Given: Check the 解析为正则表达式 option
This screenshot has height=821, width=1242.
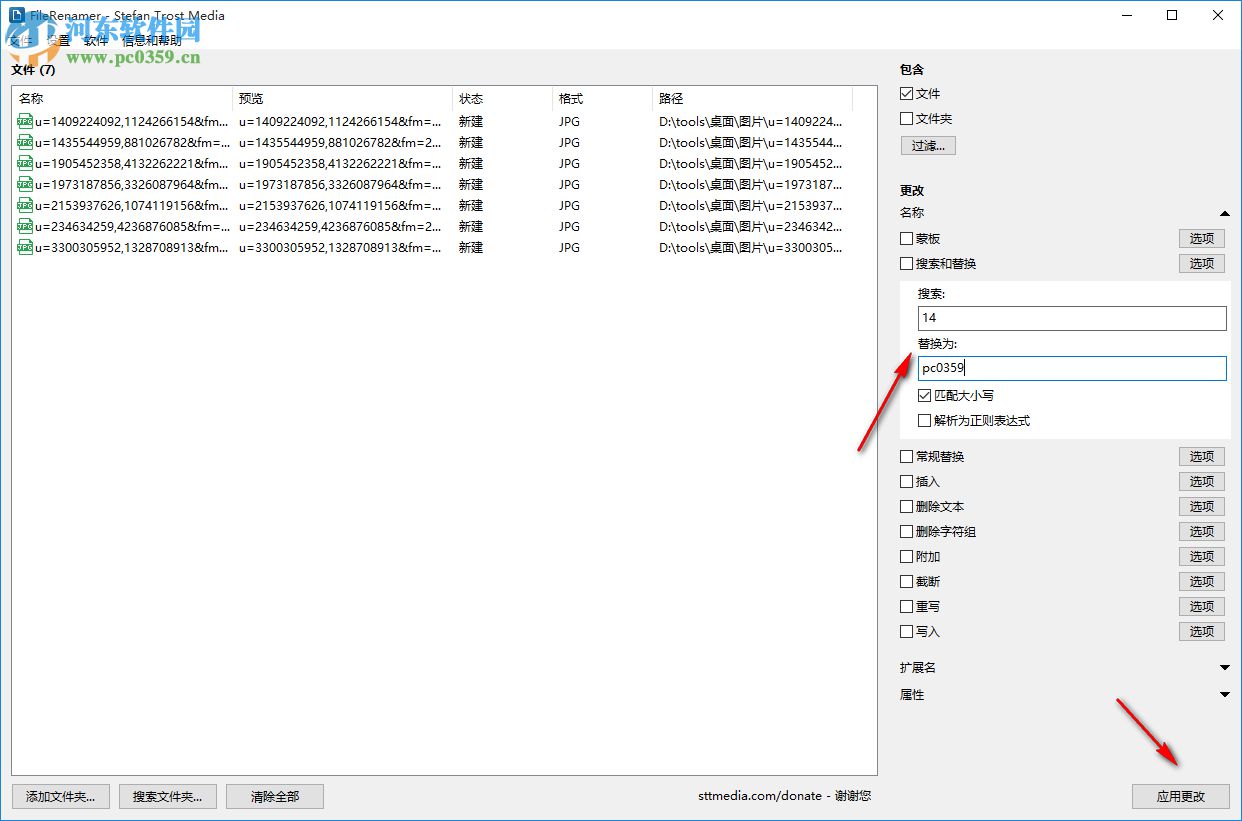Looking at the screenshot, I should pyautogui.click(x=925, y=420).
